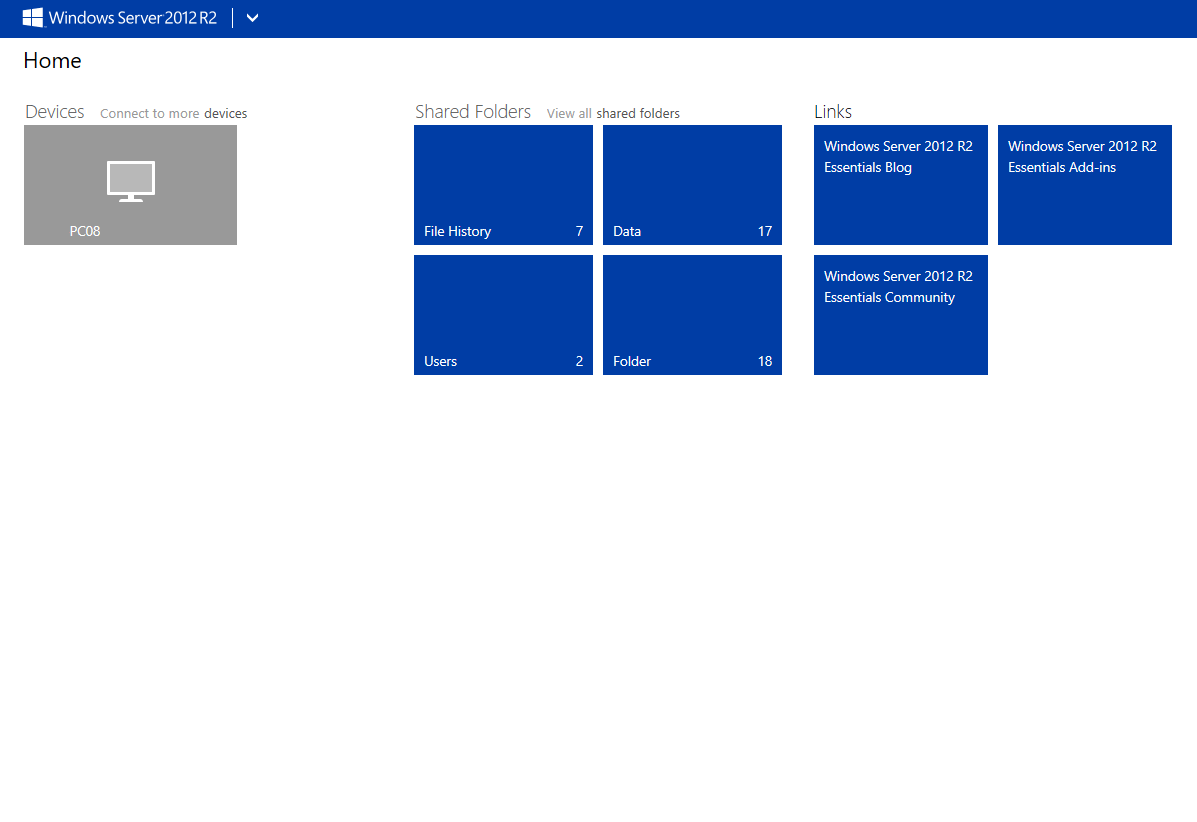Click item count 7 on File History

[x=579, y=231]
